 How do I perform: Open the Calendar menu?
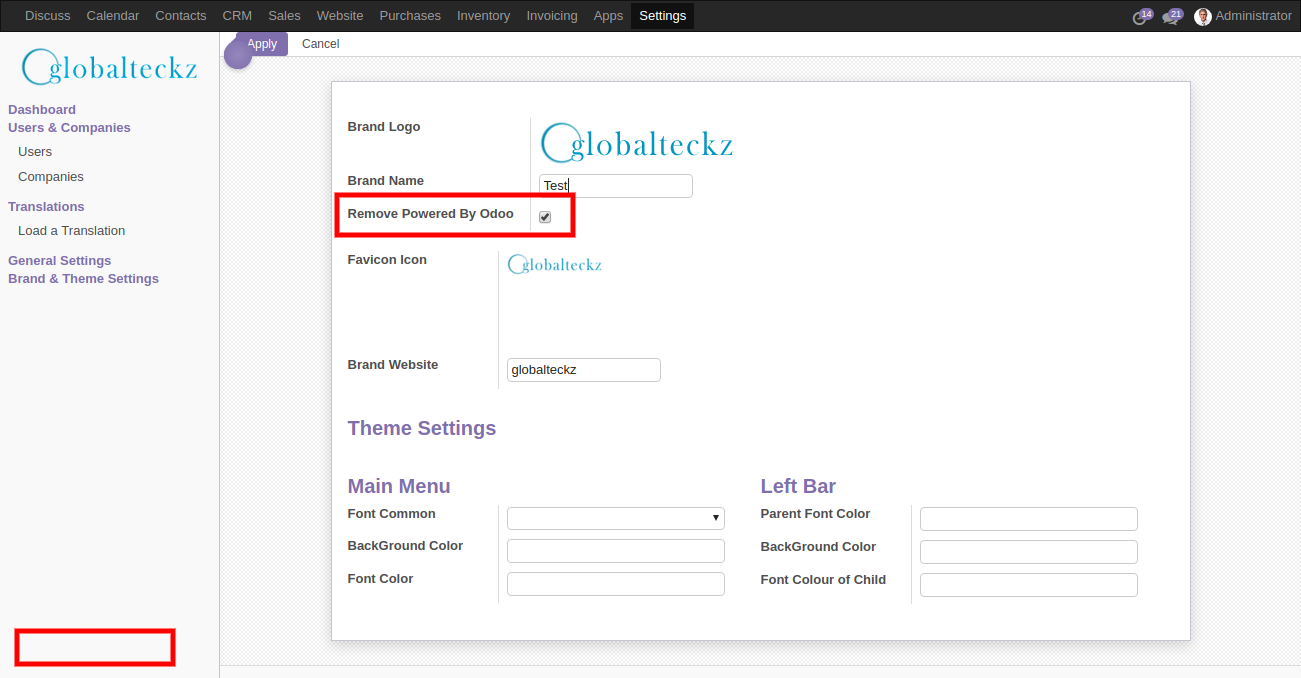[x=113, y=16]
